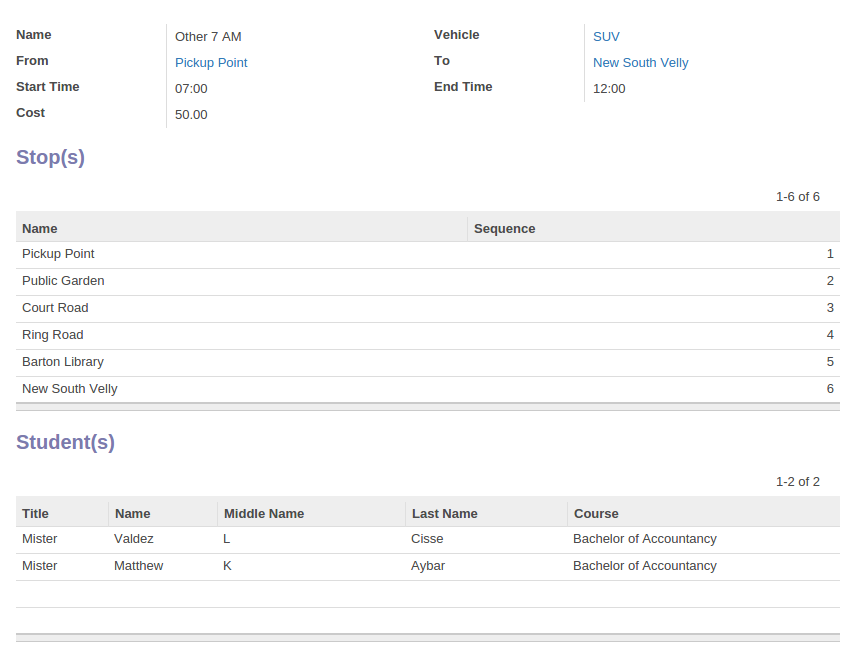
Task: Sort students by Middle Name column header
Action: [311, 514]
